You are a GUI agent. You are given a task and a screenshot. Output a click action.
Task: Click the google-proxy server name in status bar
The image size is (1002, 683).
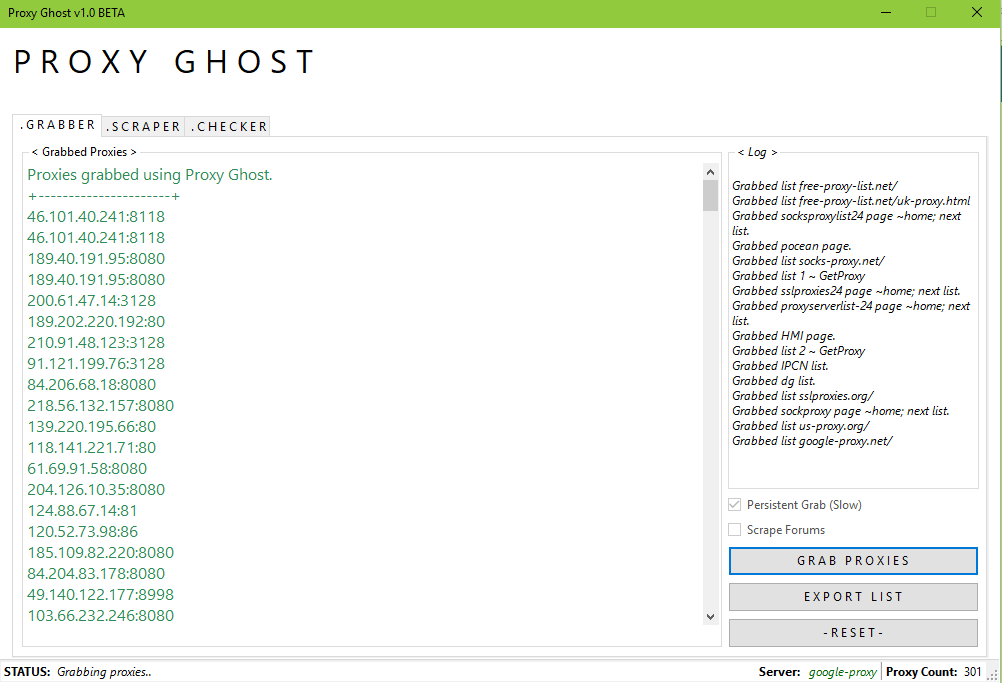[x=843, y=672]
